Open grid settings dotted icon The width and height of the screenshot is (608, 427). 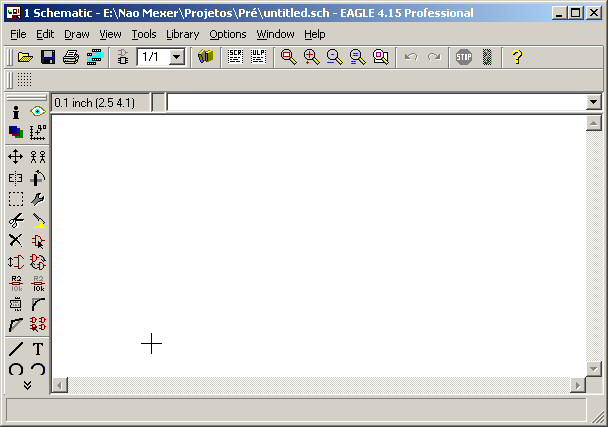[x=24, y=80]
